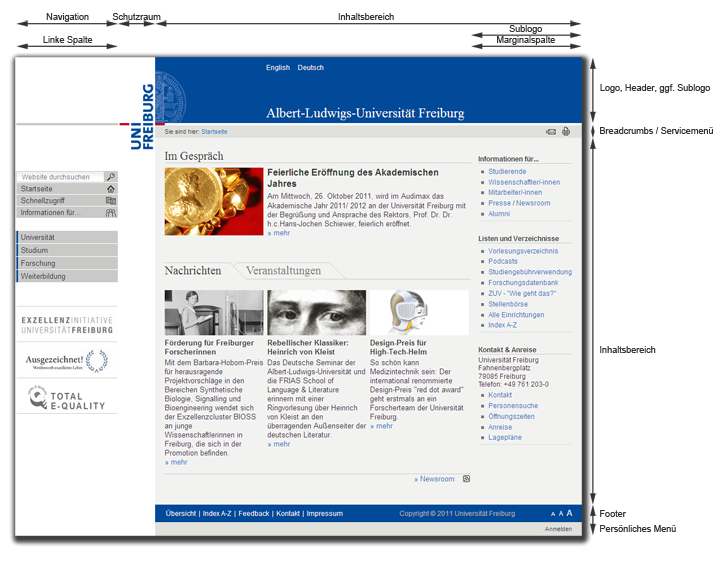This screenshot has height=578, width=722.
Task: Open the Studium navigation item
Action: point(67,250)
